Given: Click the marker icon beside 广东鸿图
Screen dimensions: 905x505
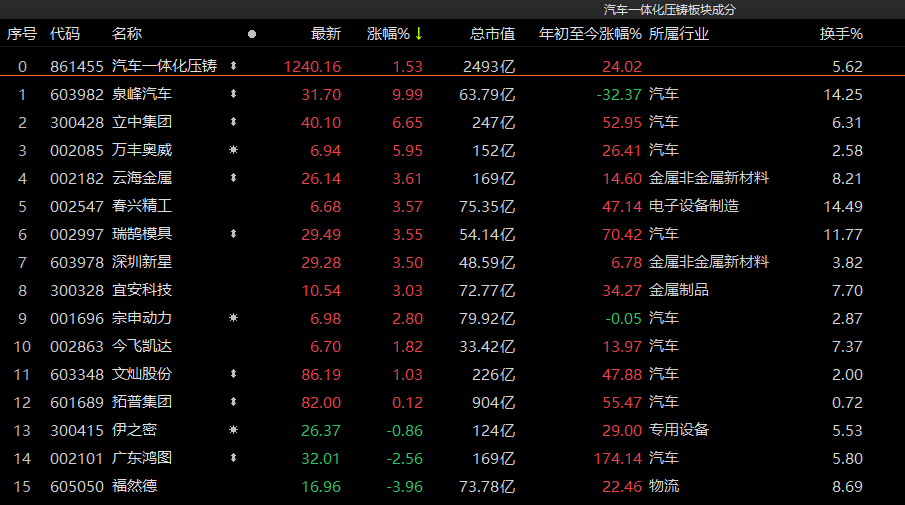Looking at the screenshot, I should pos(234,459).
